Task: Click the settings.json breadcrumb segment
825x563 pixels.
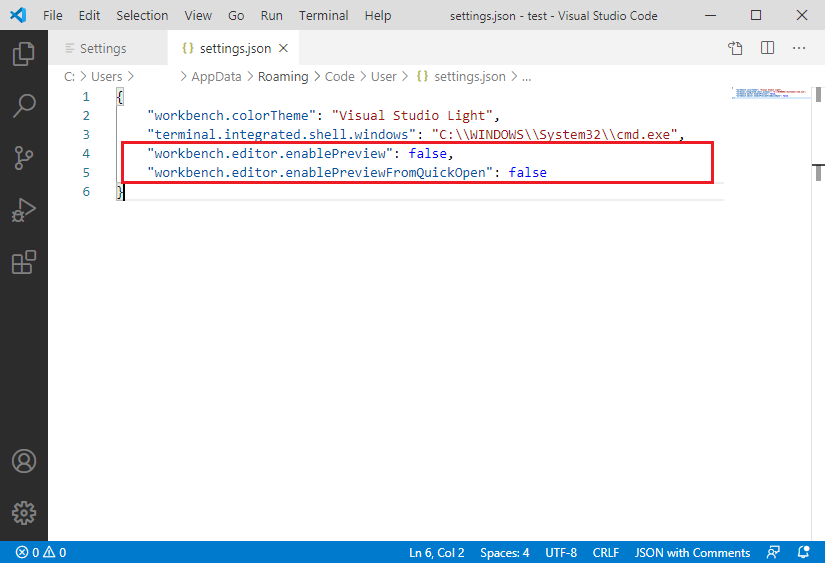Action: pyautogui.click(x=461, y=77)
